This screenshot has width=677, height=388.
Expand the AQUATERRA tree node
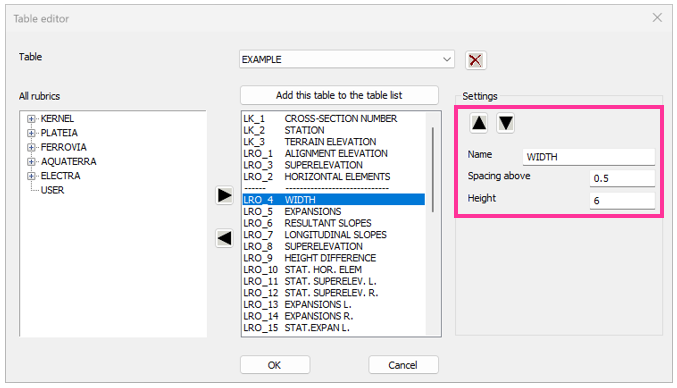click(31, 161)
